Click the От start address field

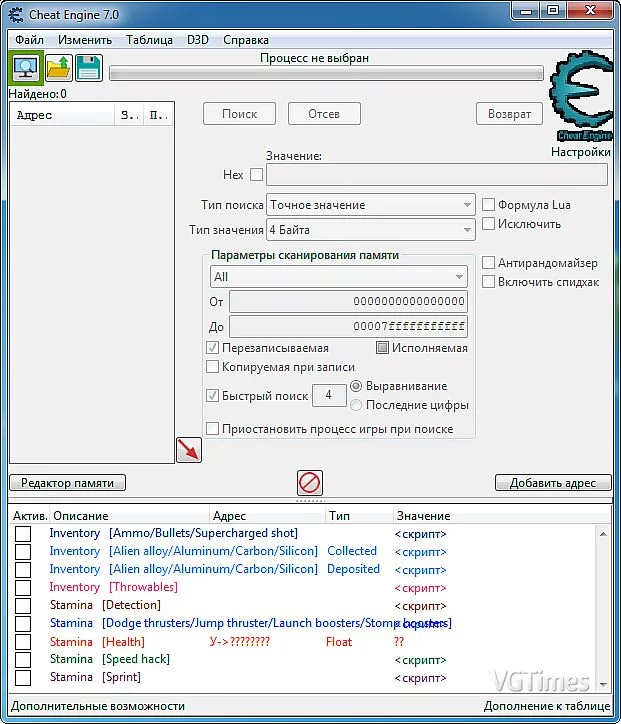pyautogui.click(x=349, y=302)
